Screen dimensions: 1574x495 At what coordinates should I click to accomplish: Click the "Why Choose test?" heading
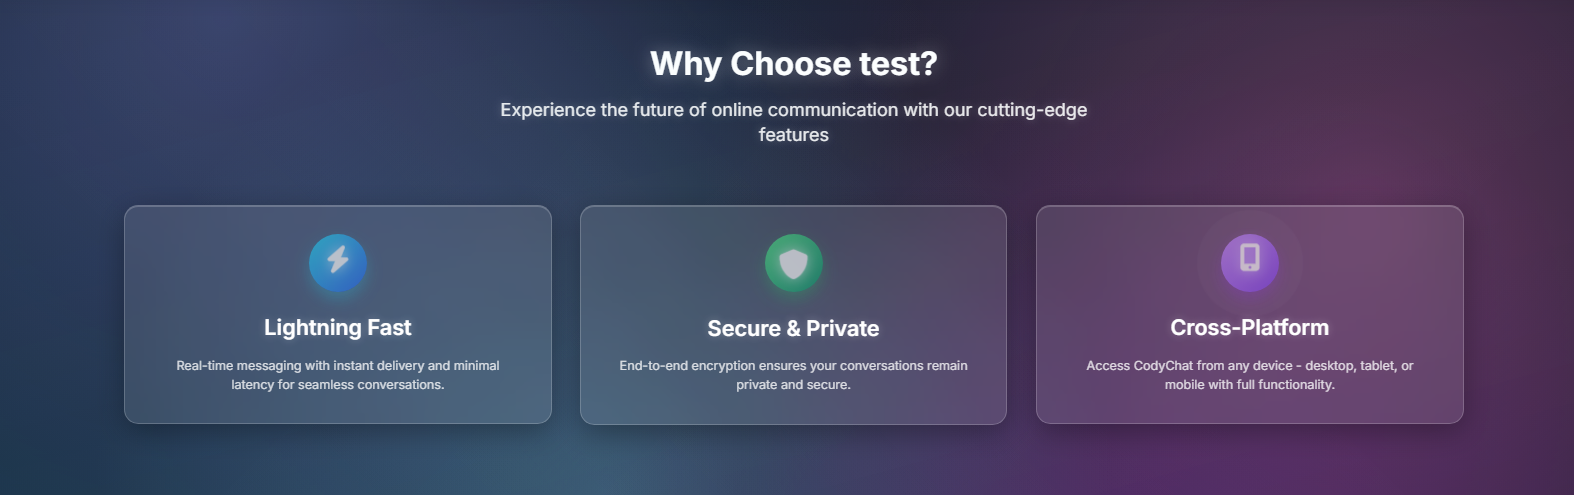click(x=793, y=64)
